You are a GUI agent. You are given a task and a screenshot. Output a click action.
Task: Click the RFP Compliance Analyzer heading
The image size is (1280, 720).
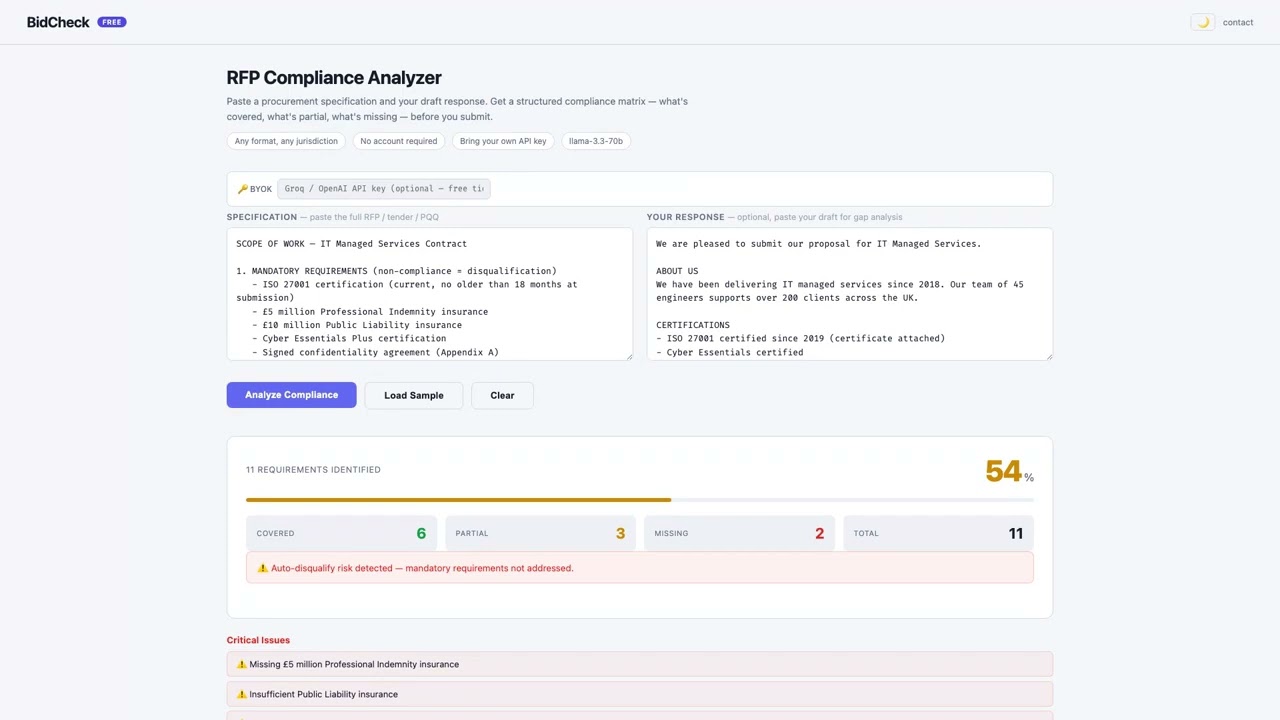point(334,77)
